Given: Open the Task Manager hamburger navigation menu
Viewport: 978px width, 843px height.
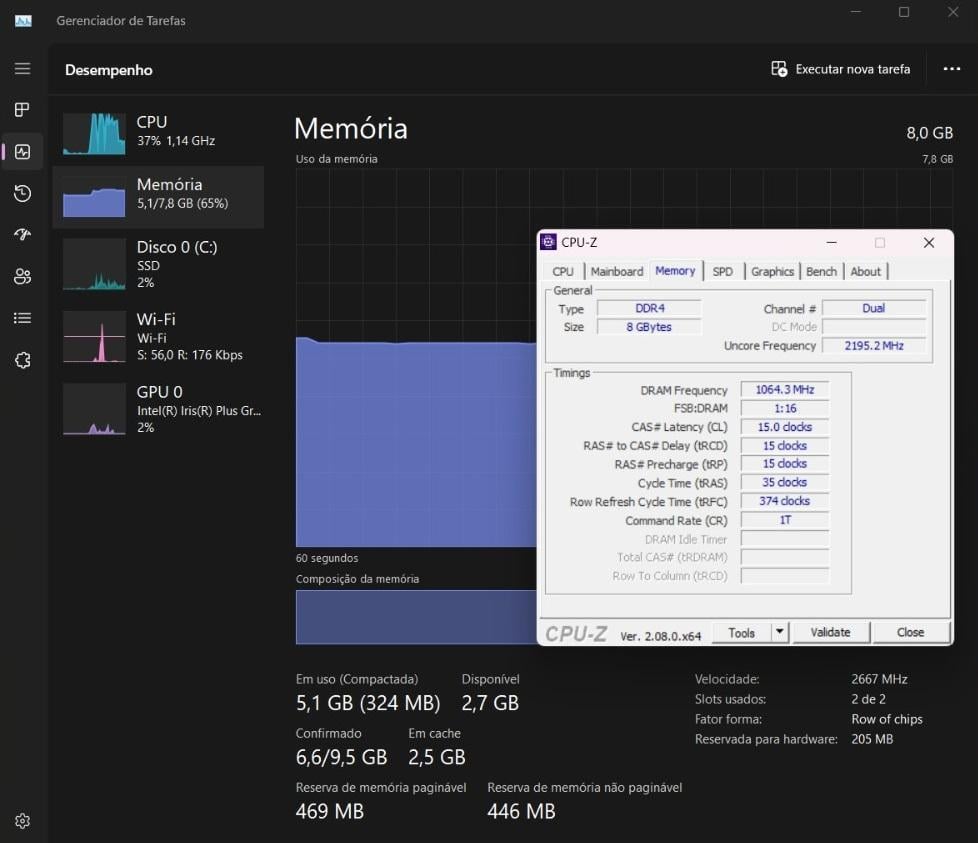Looking at the screenshot, I should pos(22,69).
